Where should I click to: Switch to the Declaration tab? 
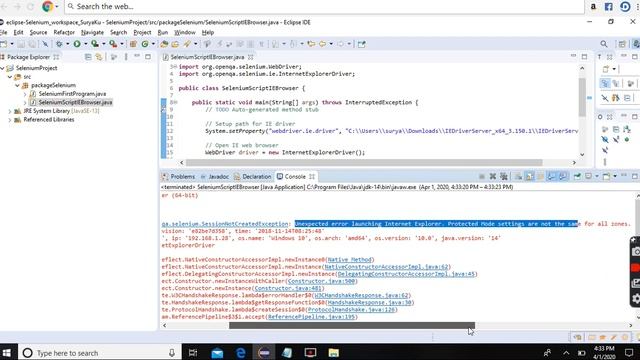(x=253, y=176)
